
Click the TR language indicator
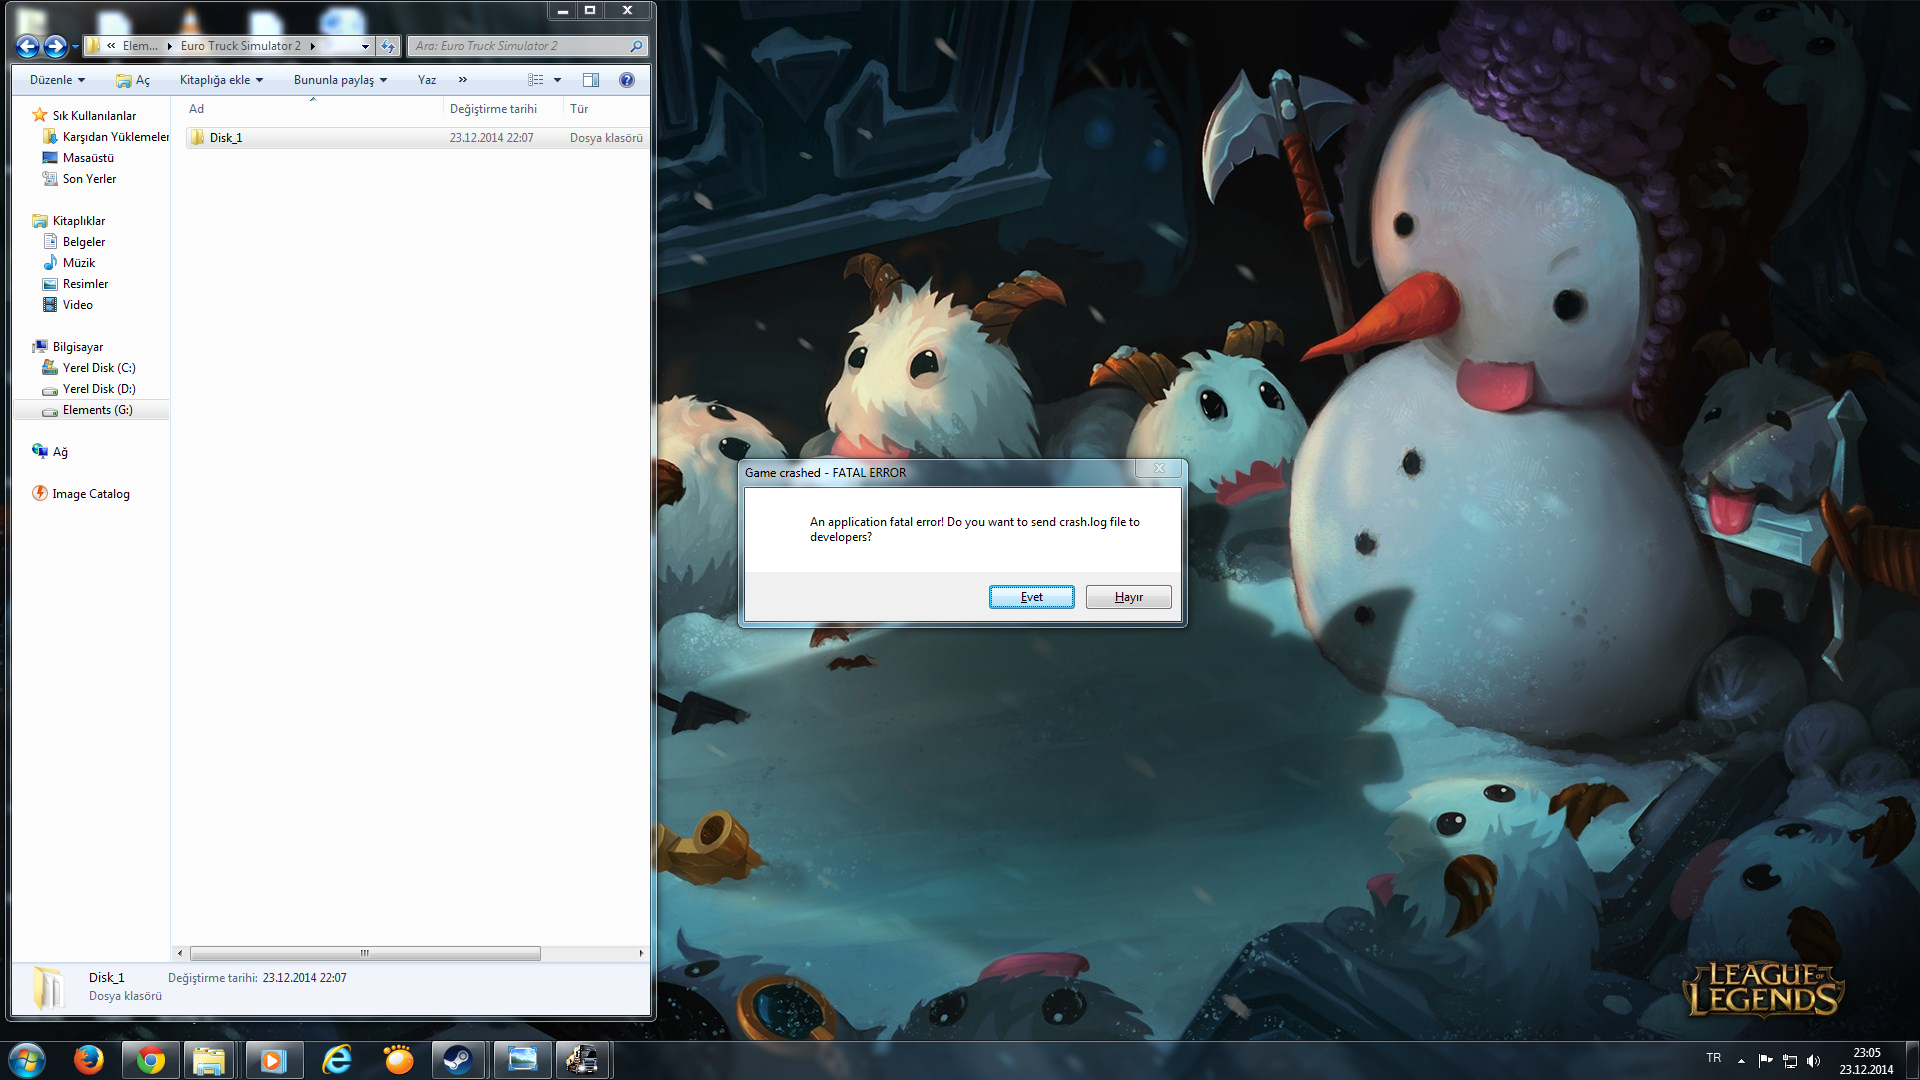point(1714,1058)
